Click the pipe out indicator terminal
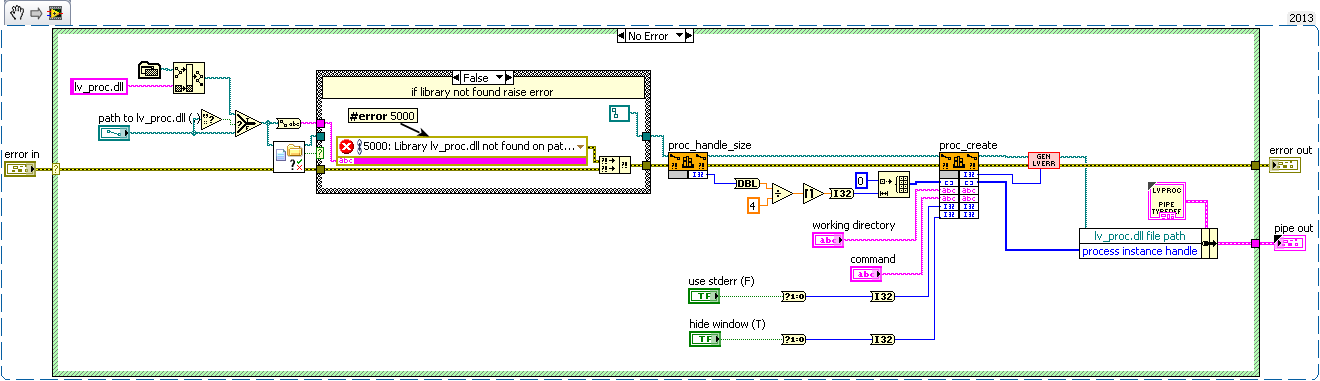1320x381 pixels. pyautogui.click(x=1290, y=244)
